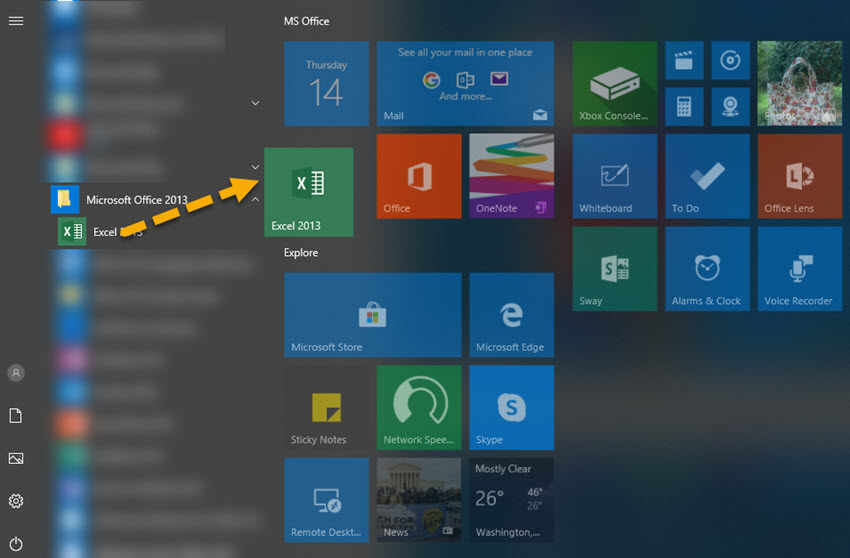This screenshot has width=850, height=558.
Task: Open the To Do tile
Action: pos(707,176)
